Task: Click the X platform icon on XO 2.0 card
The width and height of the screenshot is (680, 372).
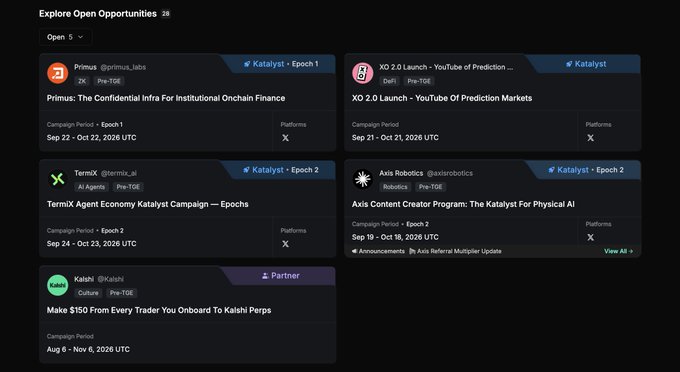Action: [590, 138]
